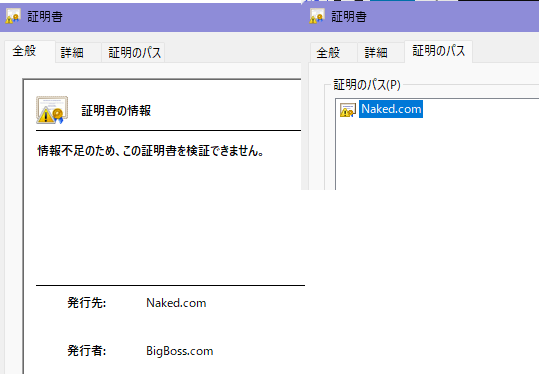Open the 詳細 tab in right window
Screen dimensions: 539x374
tap(381, 53)
